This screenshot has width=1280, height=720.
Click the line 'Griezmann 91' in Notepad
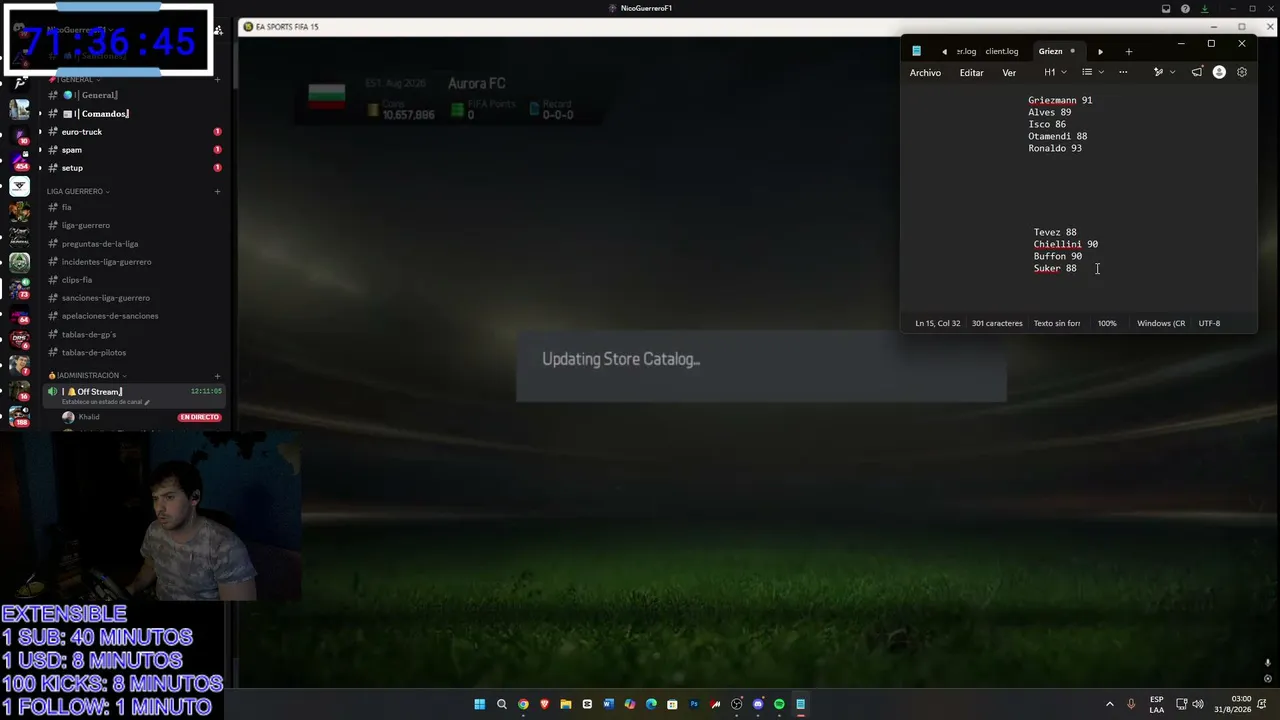[1060, 100]
